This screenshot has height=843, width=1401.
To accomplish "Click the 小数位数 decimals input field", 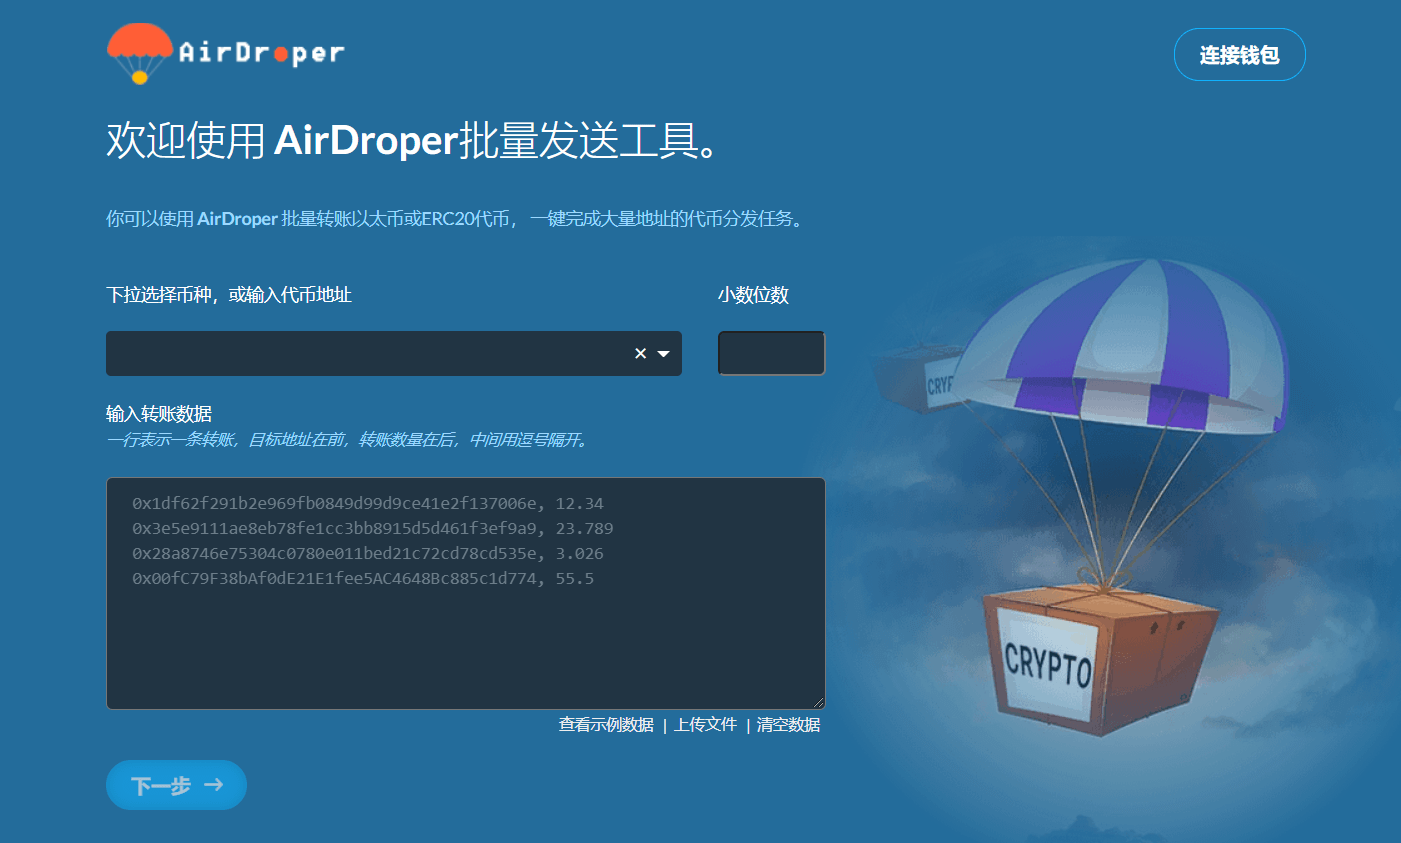I will [771, 353].
